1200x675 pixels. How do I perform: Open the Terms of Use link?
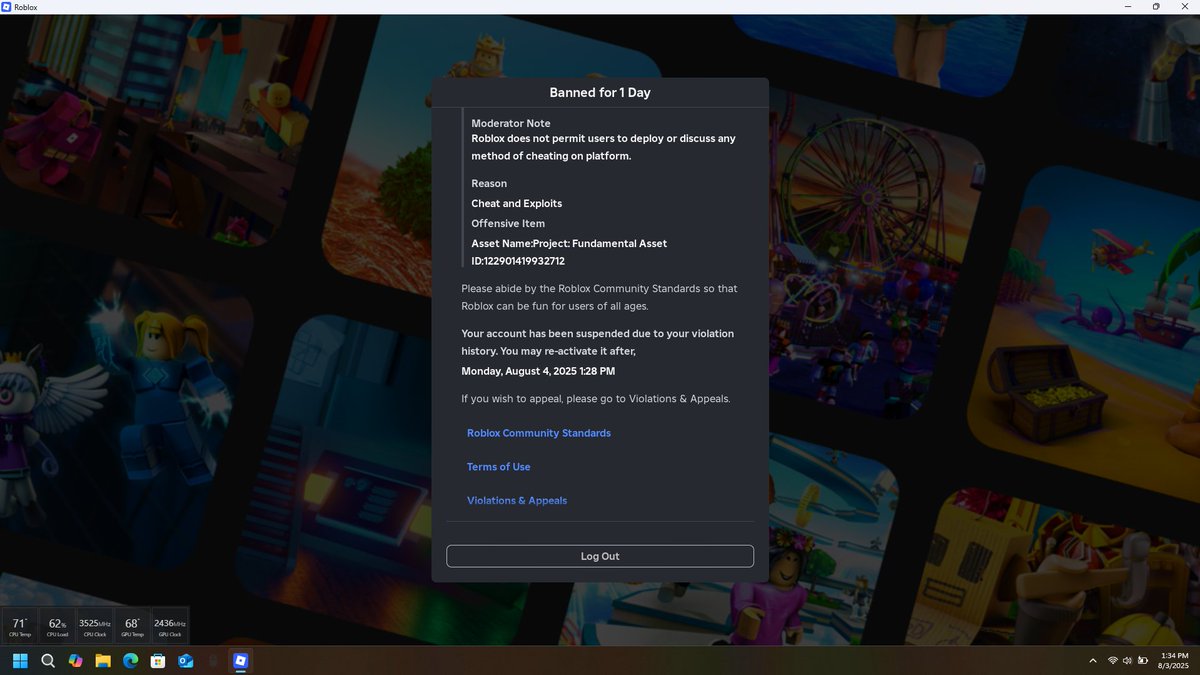(499, 467)
